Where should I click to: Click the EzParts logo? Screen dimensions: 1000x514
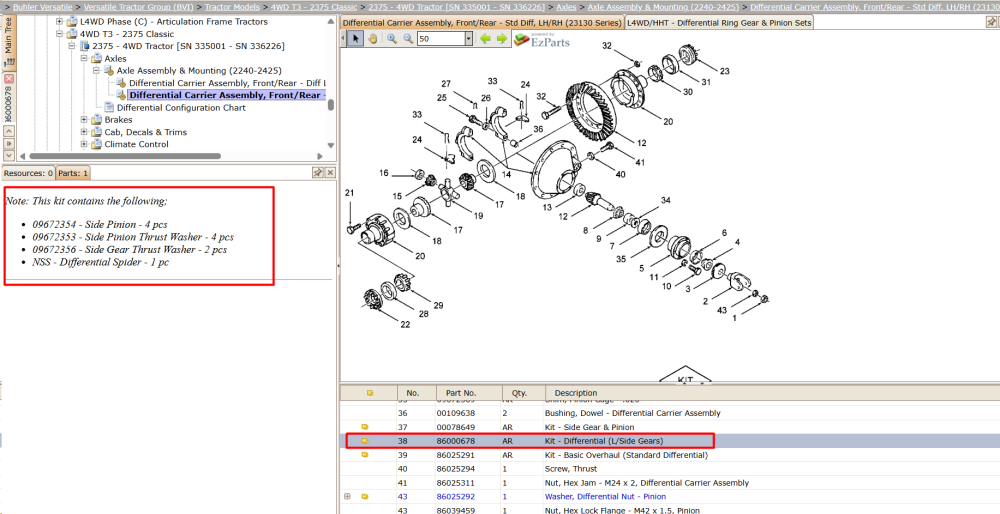point(541,40)
